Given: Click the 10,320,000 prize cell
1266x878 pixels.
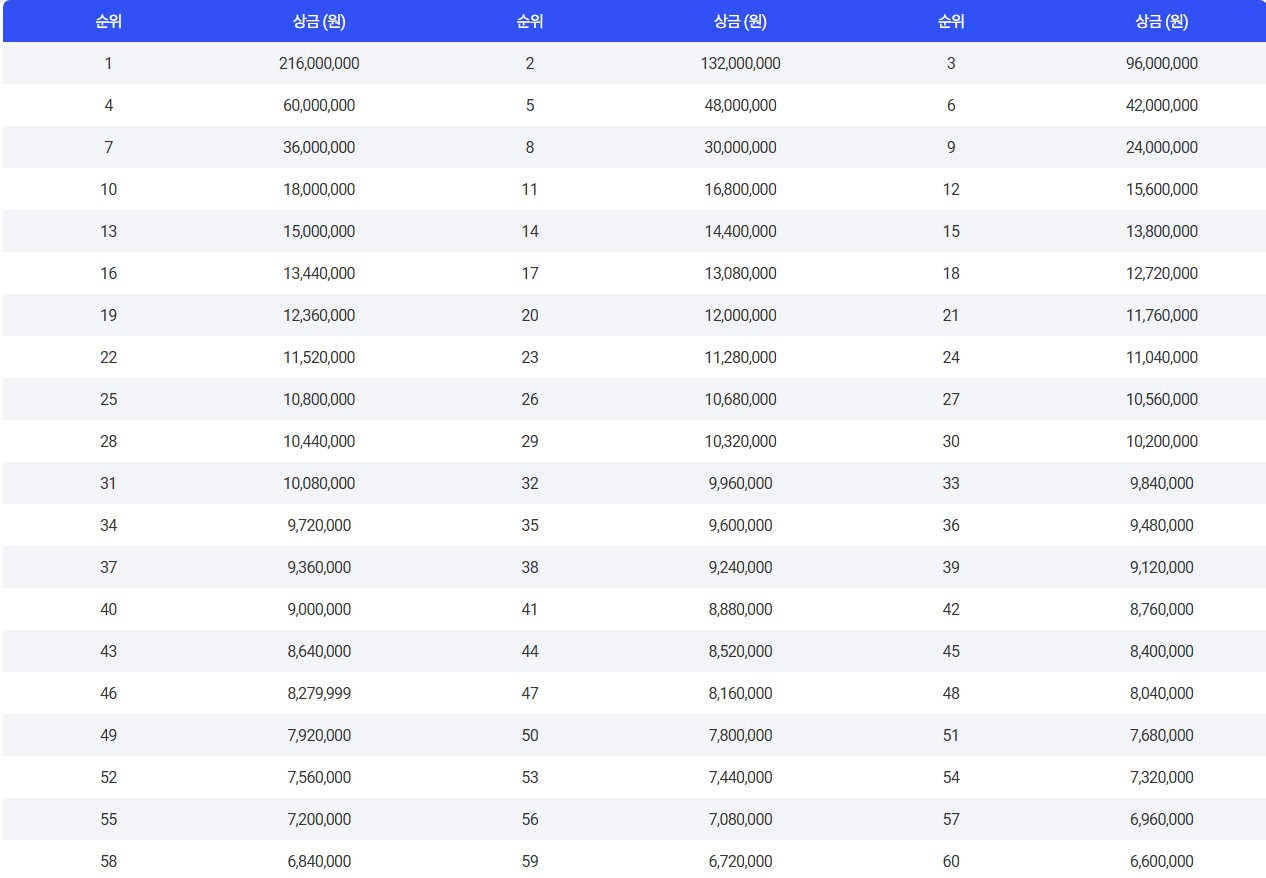Looking at the screenshot, I should 741,441.
